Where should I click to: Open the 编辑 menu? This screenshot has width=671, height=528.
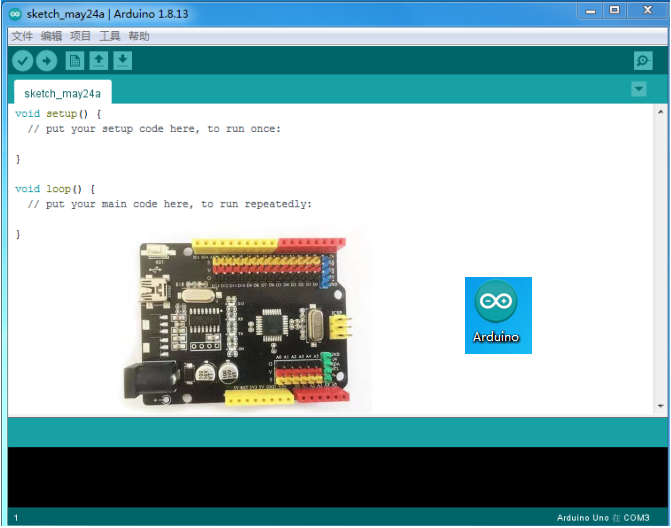click(51, 36)
